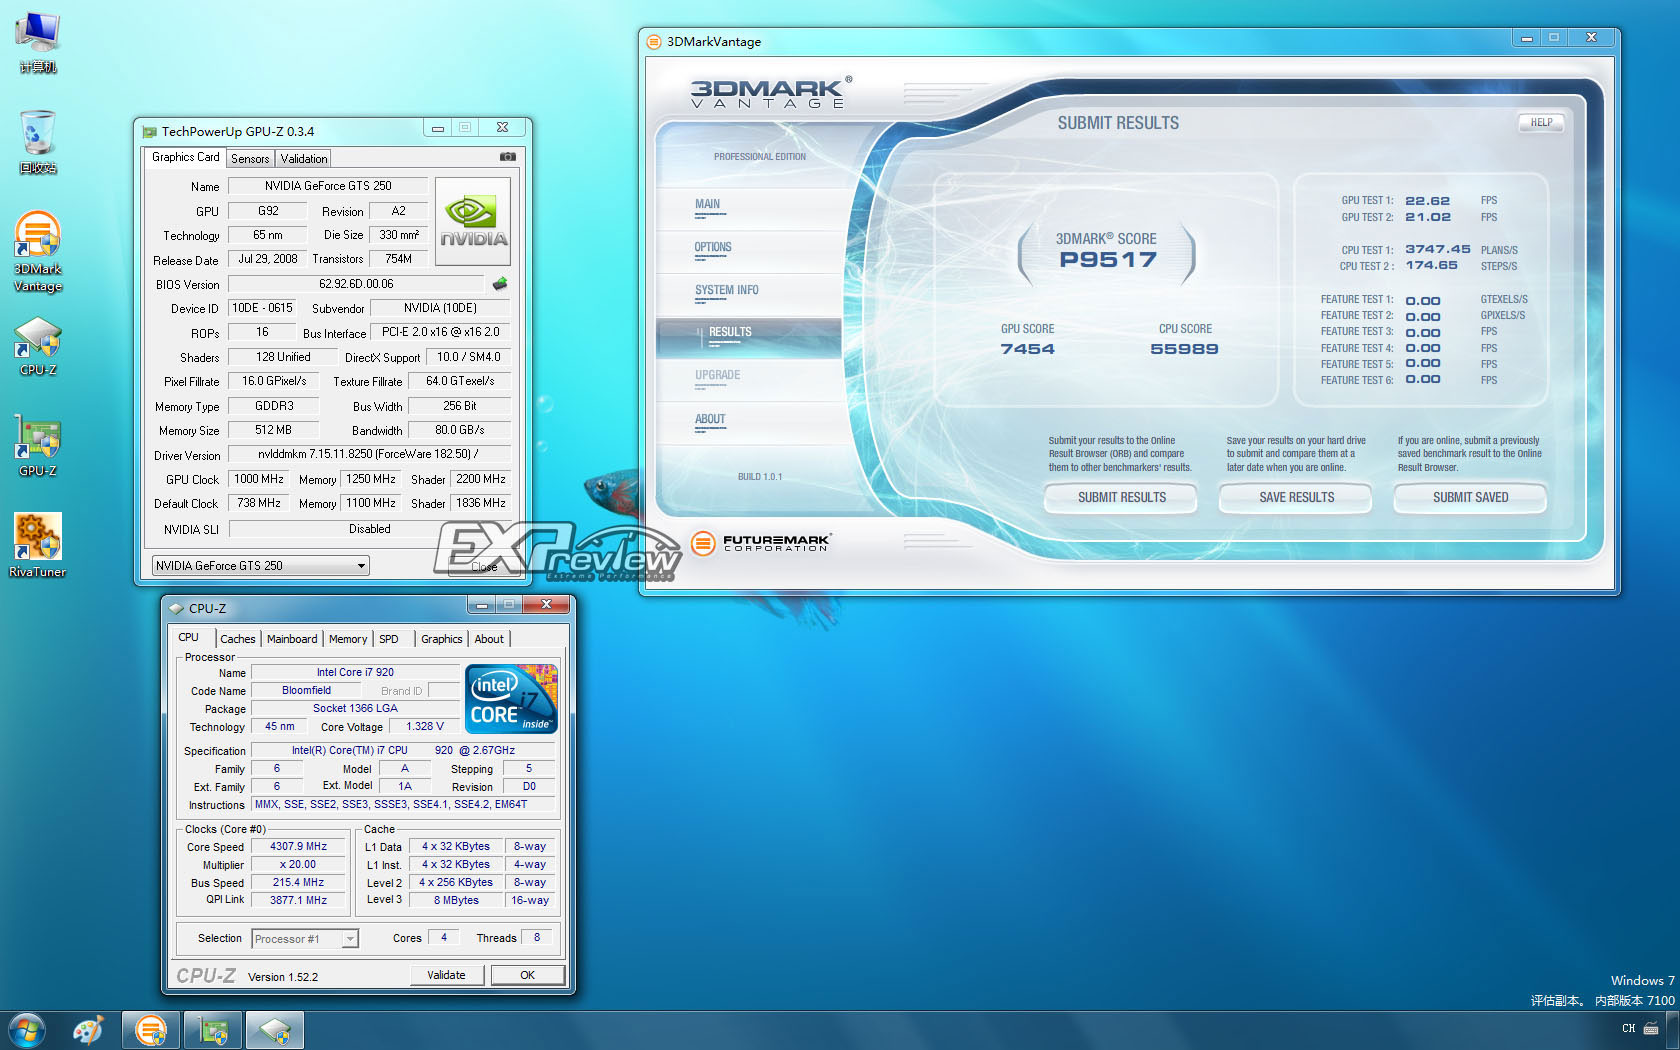Open CPU-Z SPD tab

pyautogui.click(x=389, y=639)
